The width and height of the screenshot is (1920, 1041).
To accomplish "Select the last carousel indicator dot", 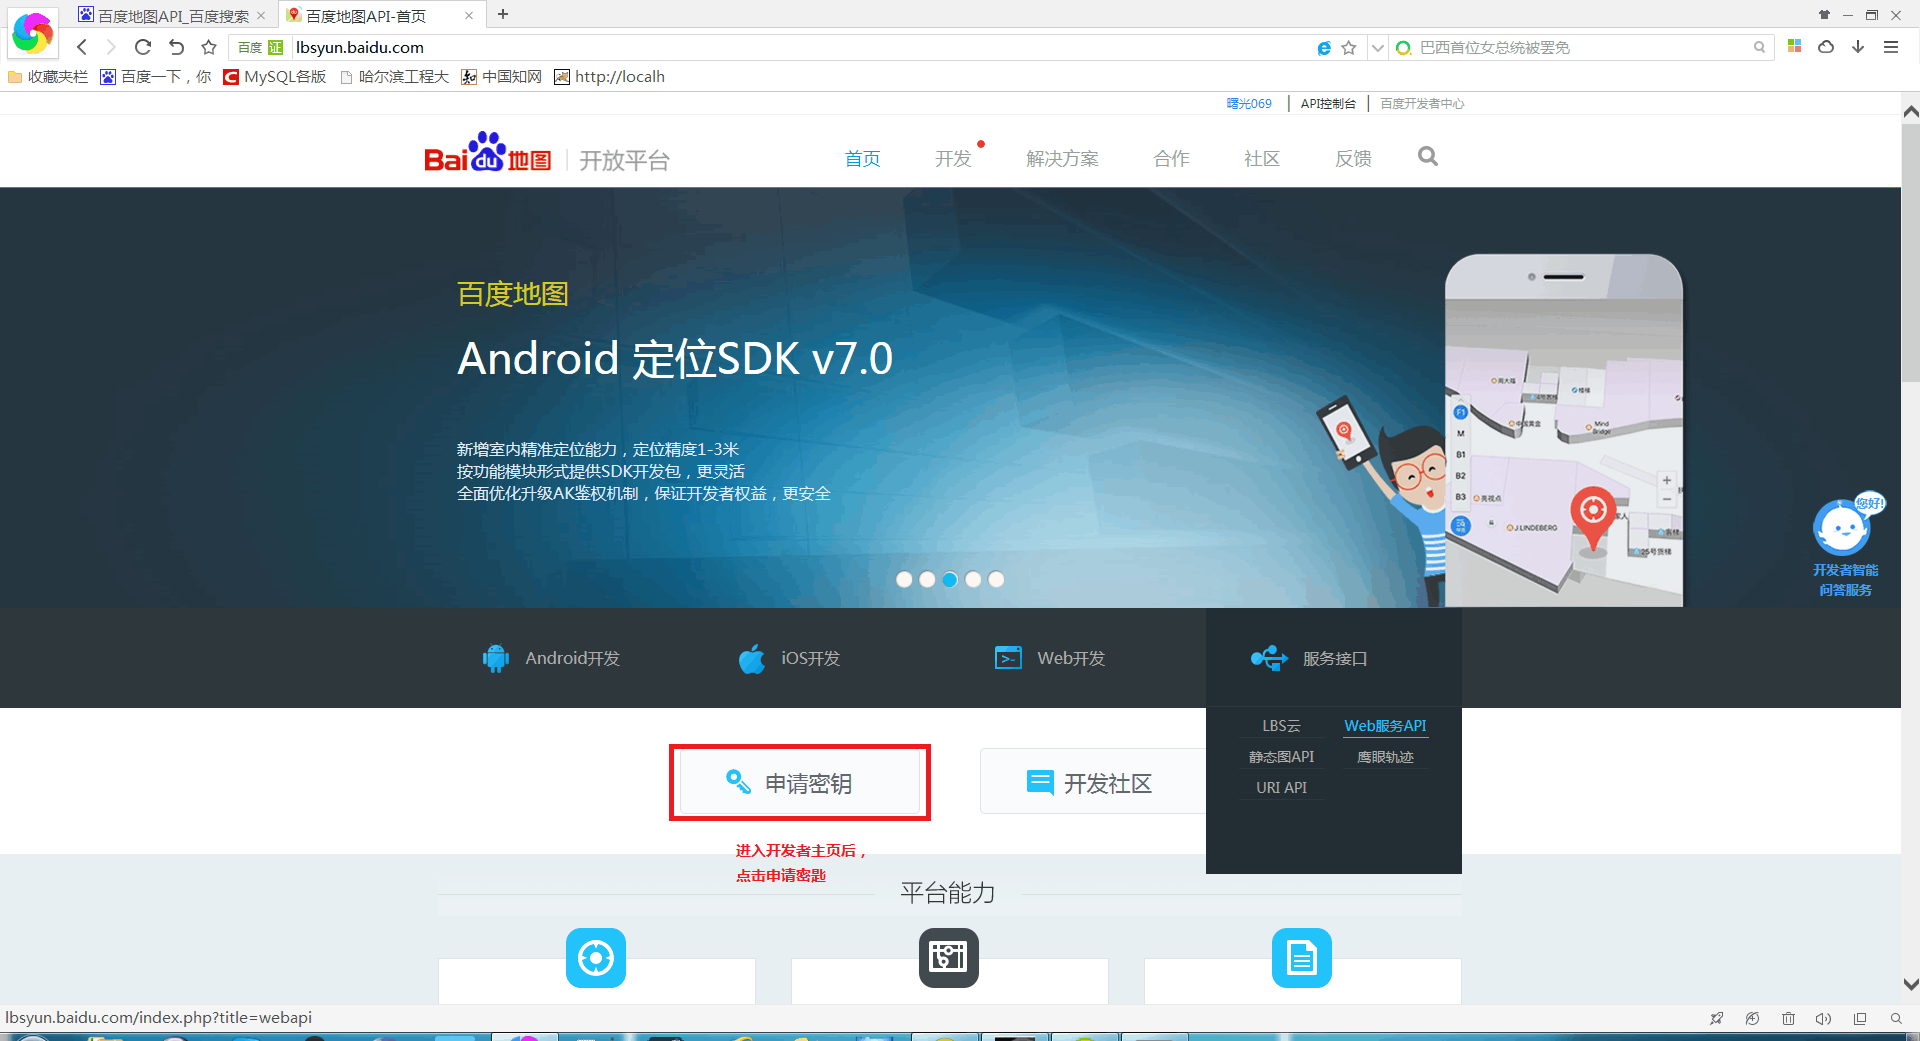I will pyautogui.click(x=995, y=579).
